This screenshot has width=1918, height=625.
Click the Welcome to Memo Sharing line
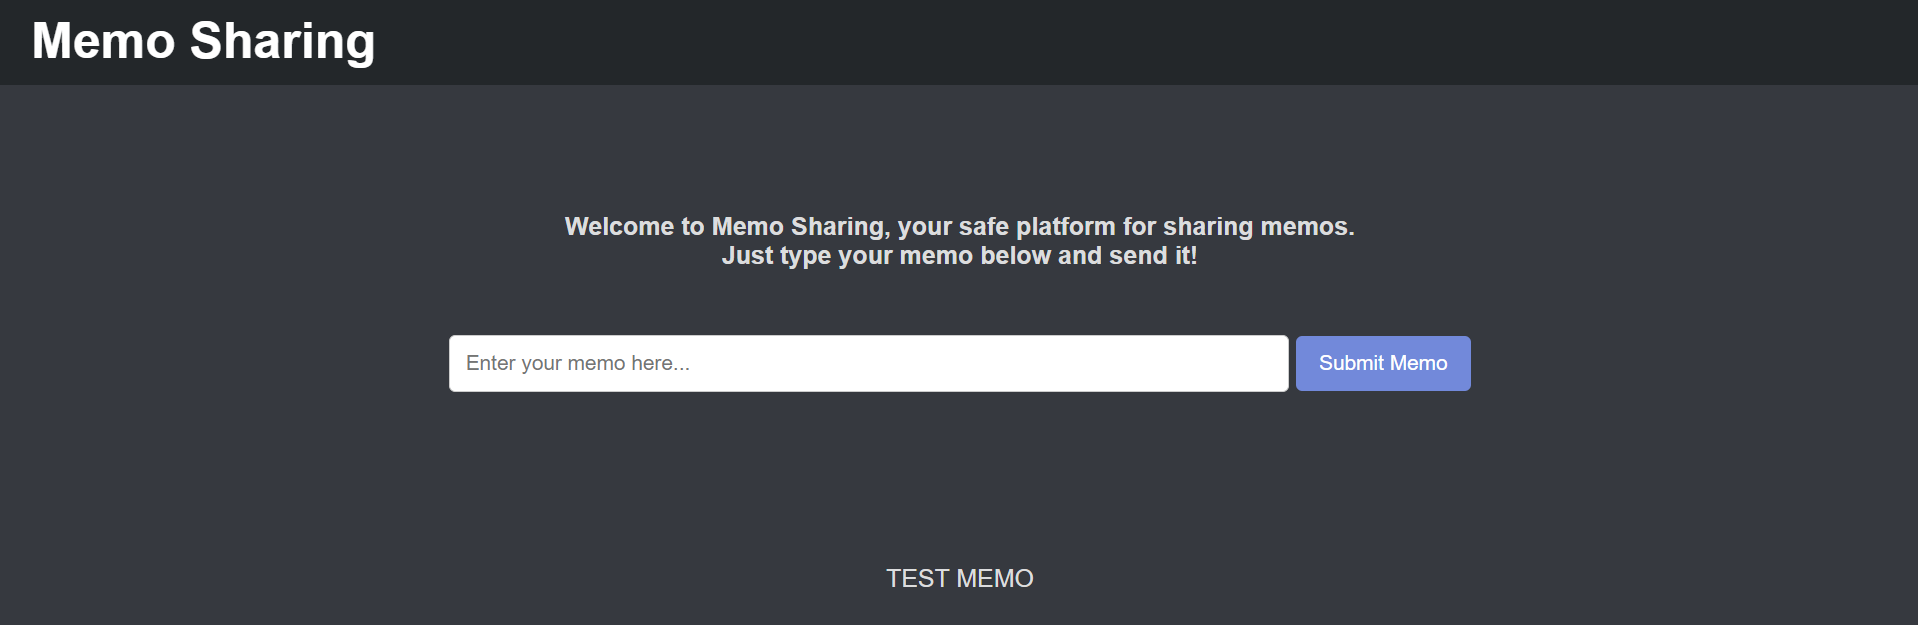pyautogui.click(x=960, y=227)
